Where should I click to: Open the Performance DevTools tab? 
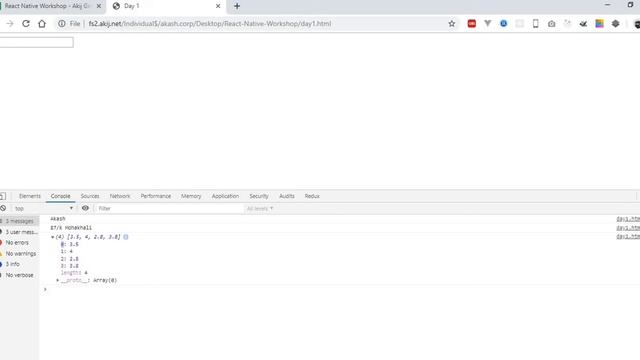point(156,196)
